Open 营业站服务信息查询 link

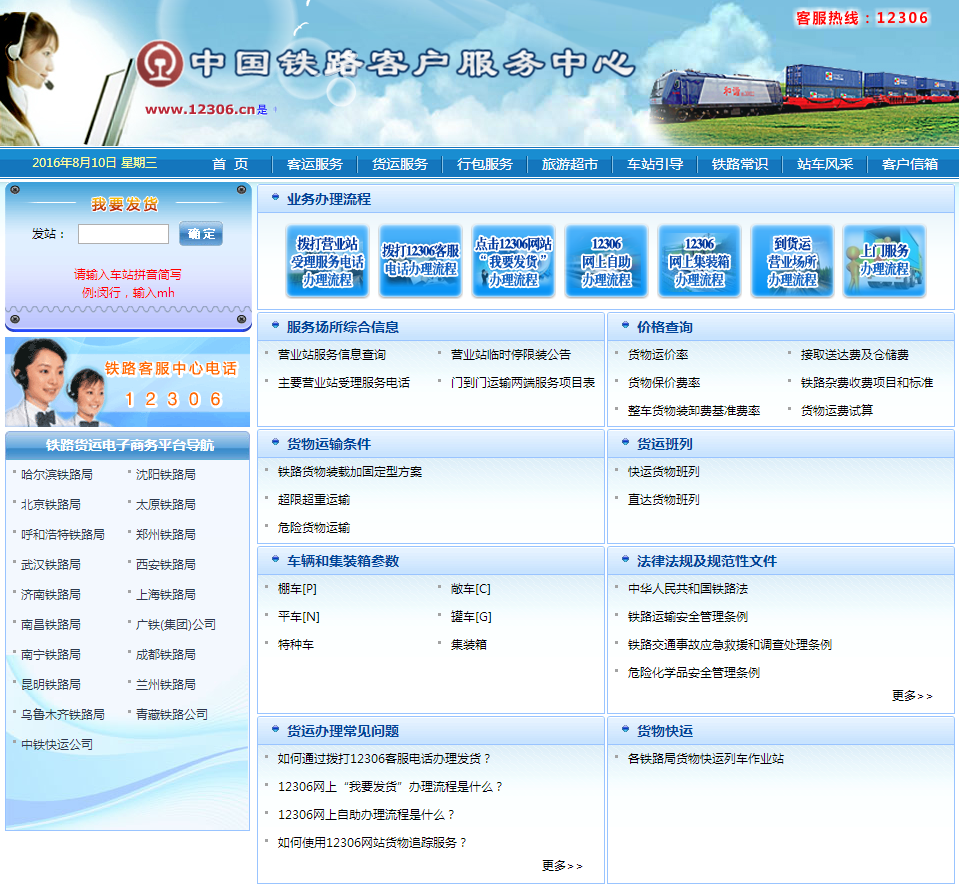pos(331,355)
